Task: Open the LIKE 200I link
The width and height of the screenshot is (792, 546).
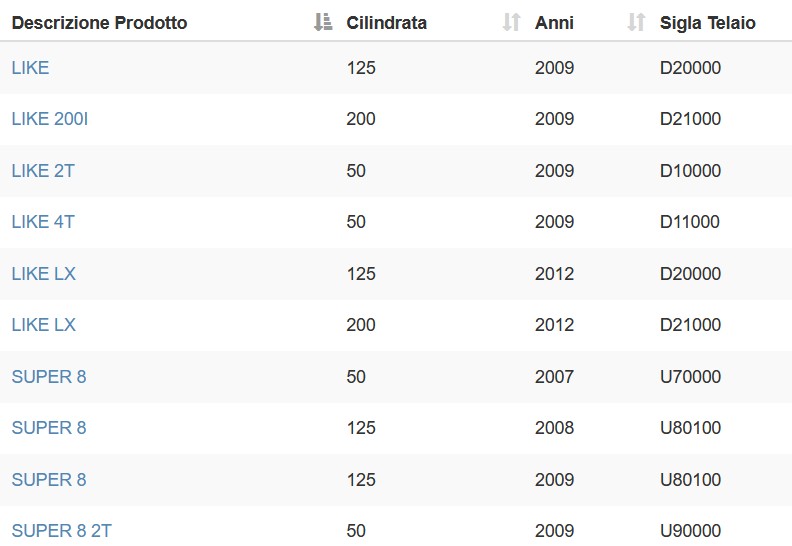Action: (50, 119)
